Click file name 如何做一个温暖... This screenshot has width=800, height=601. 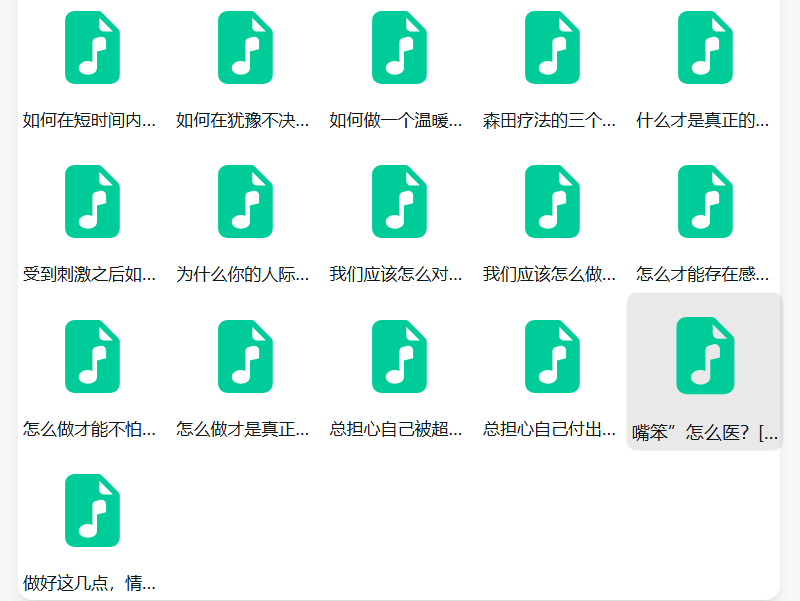click(396, 120)
